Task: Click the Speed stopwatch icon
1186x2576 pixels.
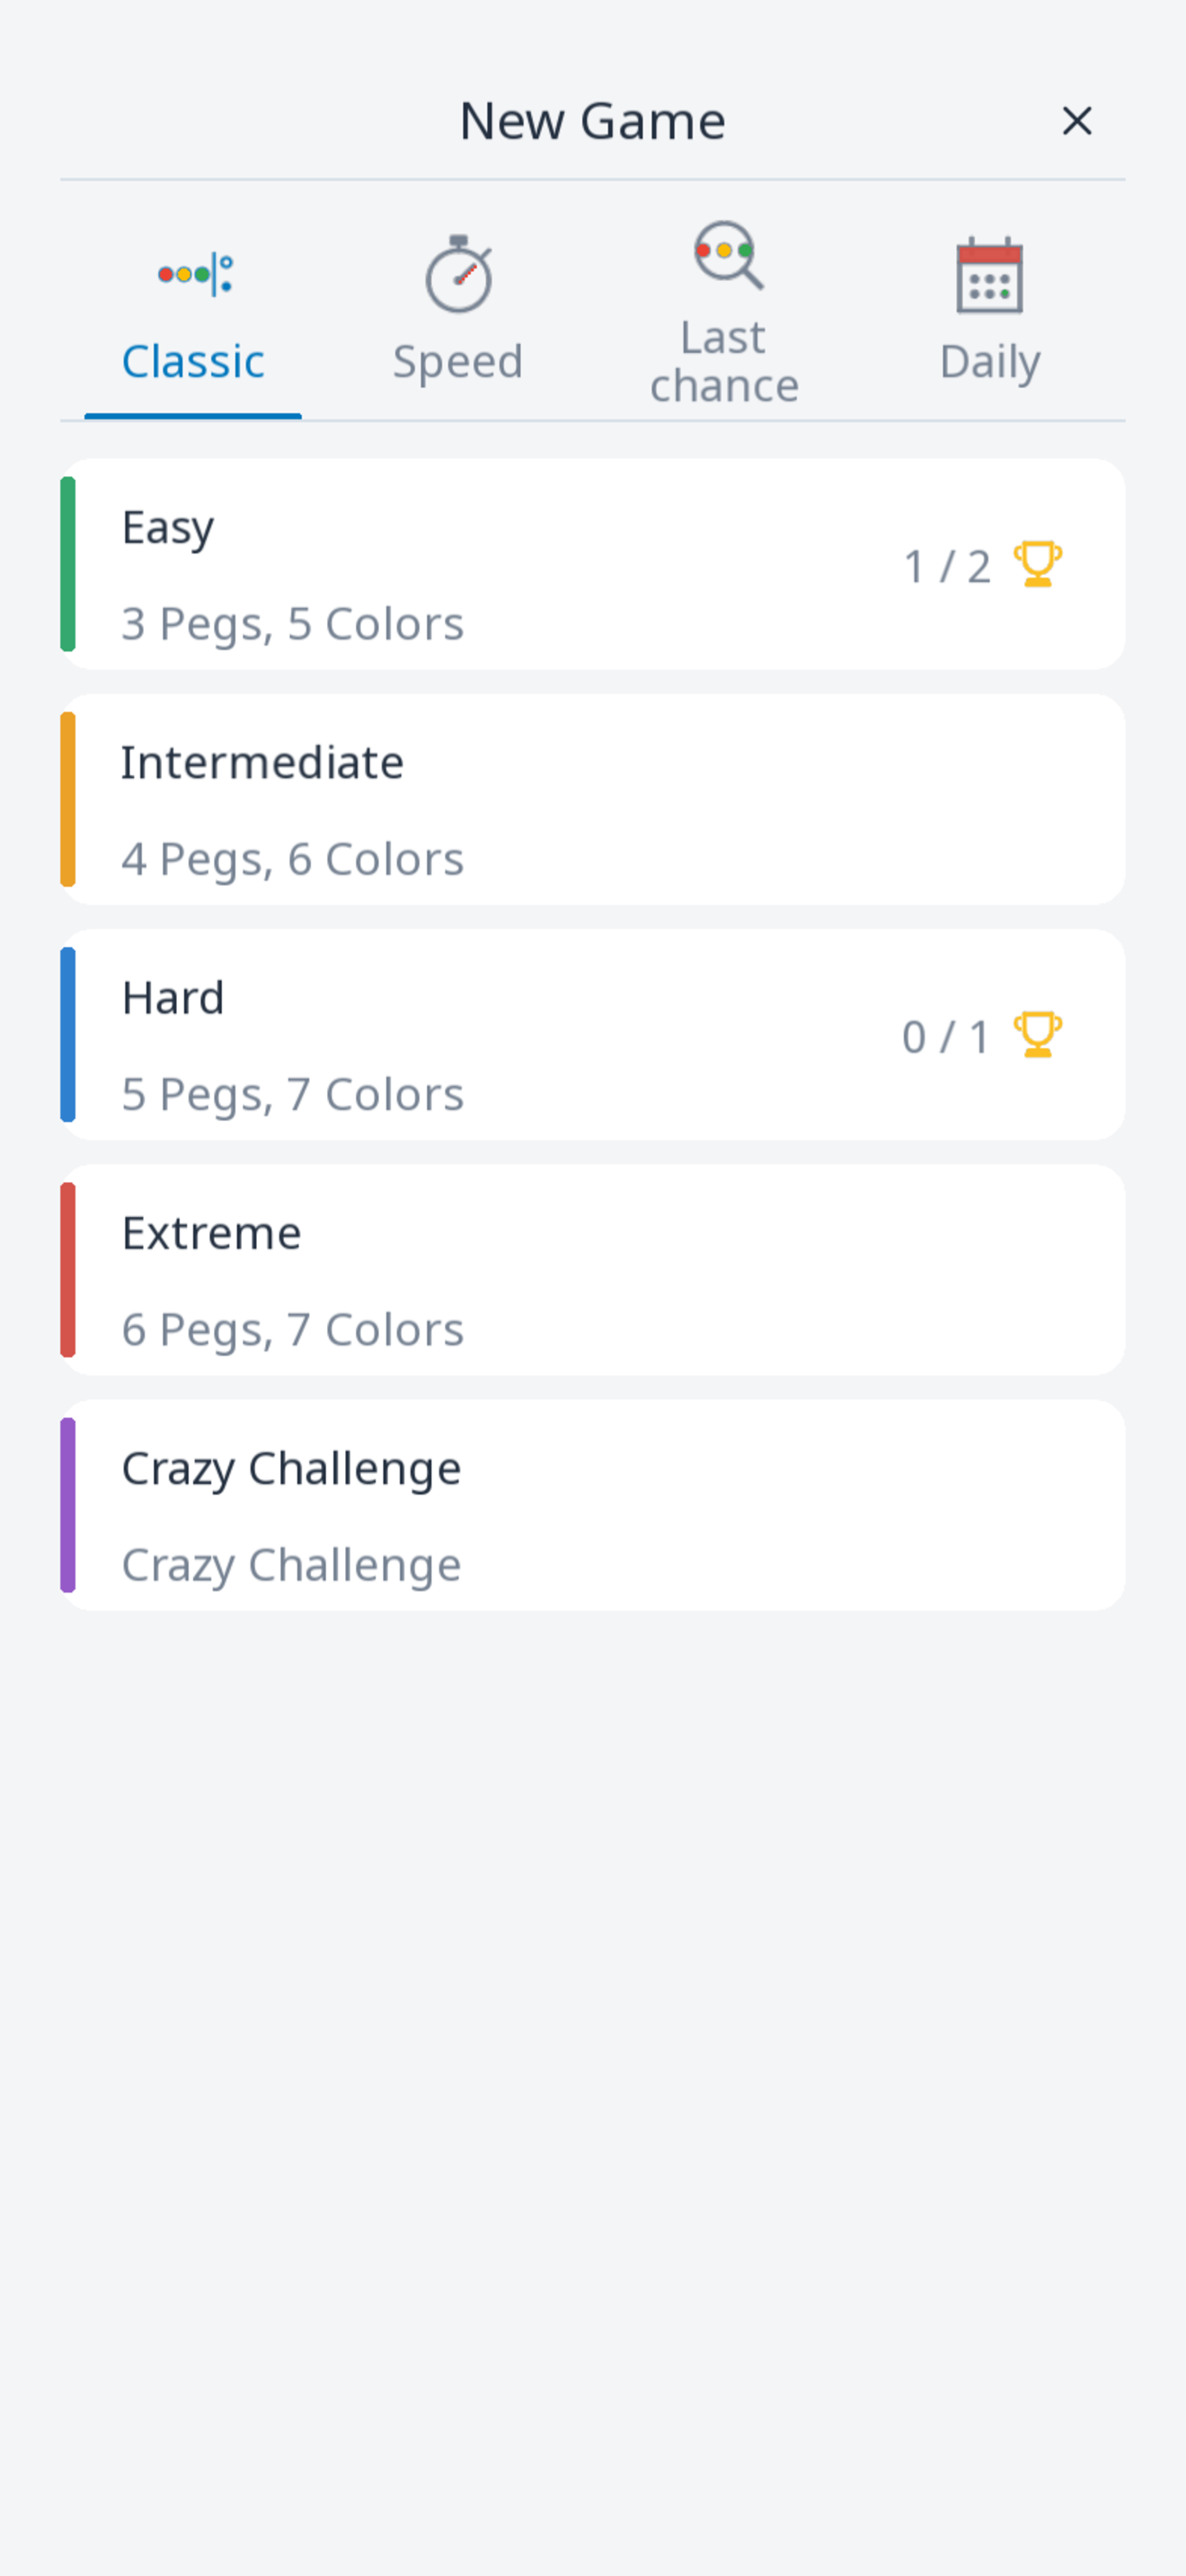Action: 459,274
